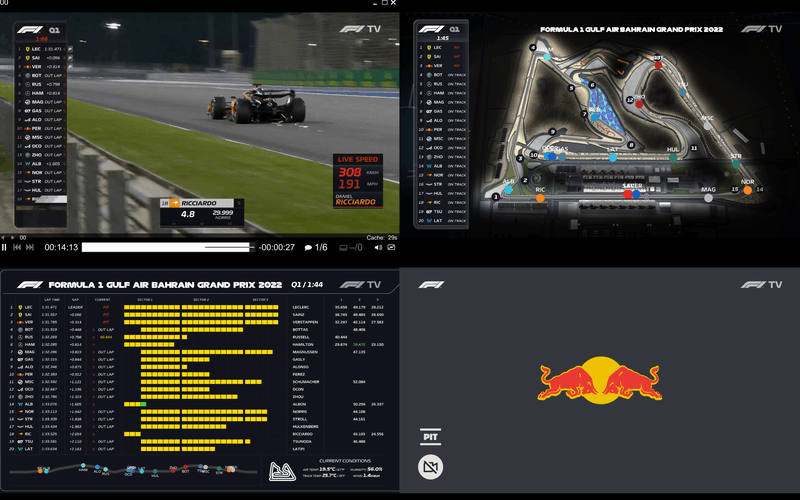Click the seek bar position handle
The height and width of the screenshot is (500, 800).
pos(252,247)
